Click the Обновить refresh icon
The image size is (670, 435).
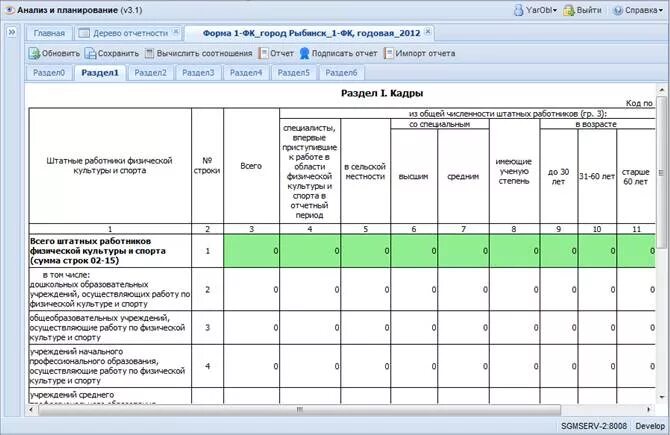coord(34,53)
